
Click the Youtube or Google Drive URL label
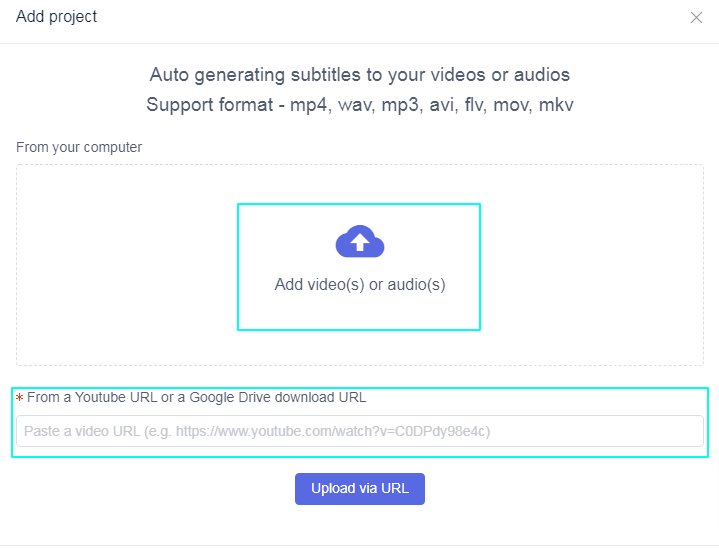click(197, 397)
